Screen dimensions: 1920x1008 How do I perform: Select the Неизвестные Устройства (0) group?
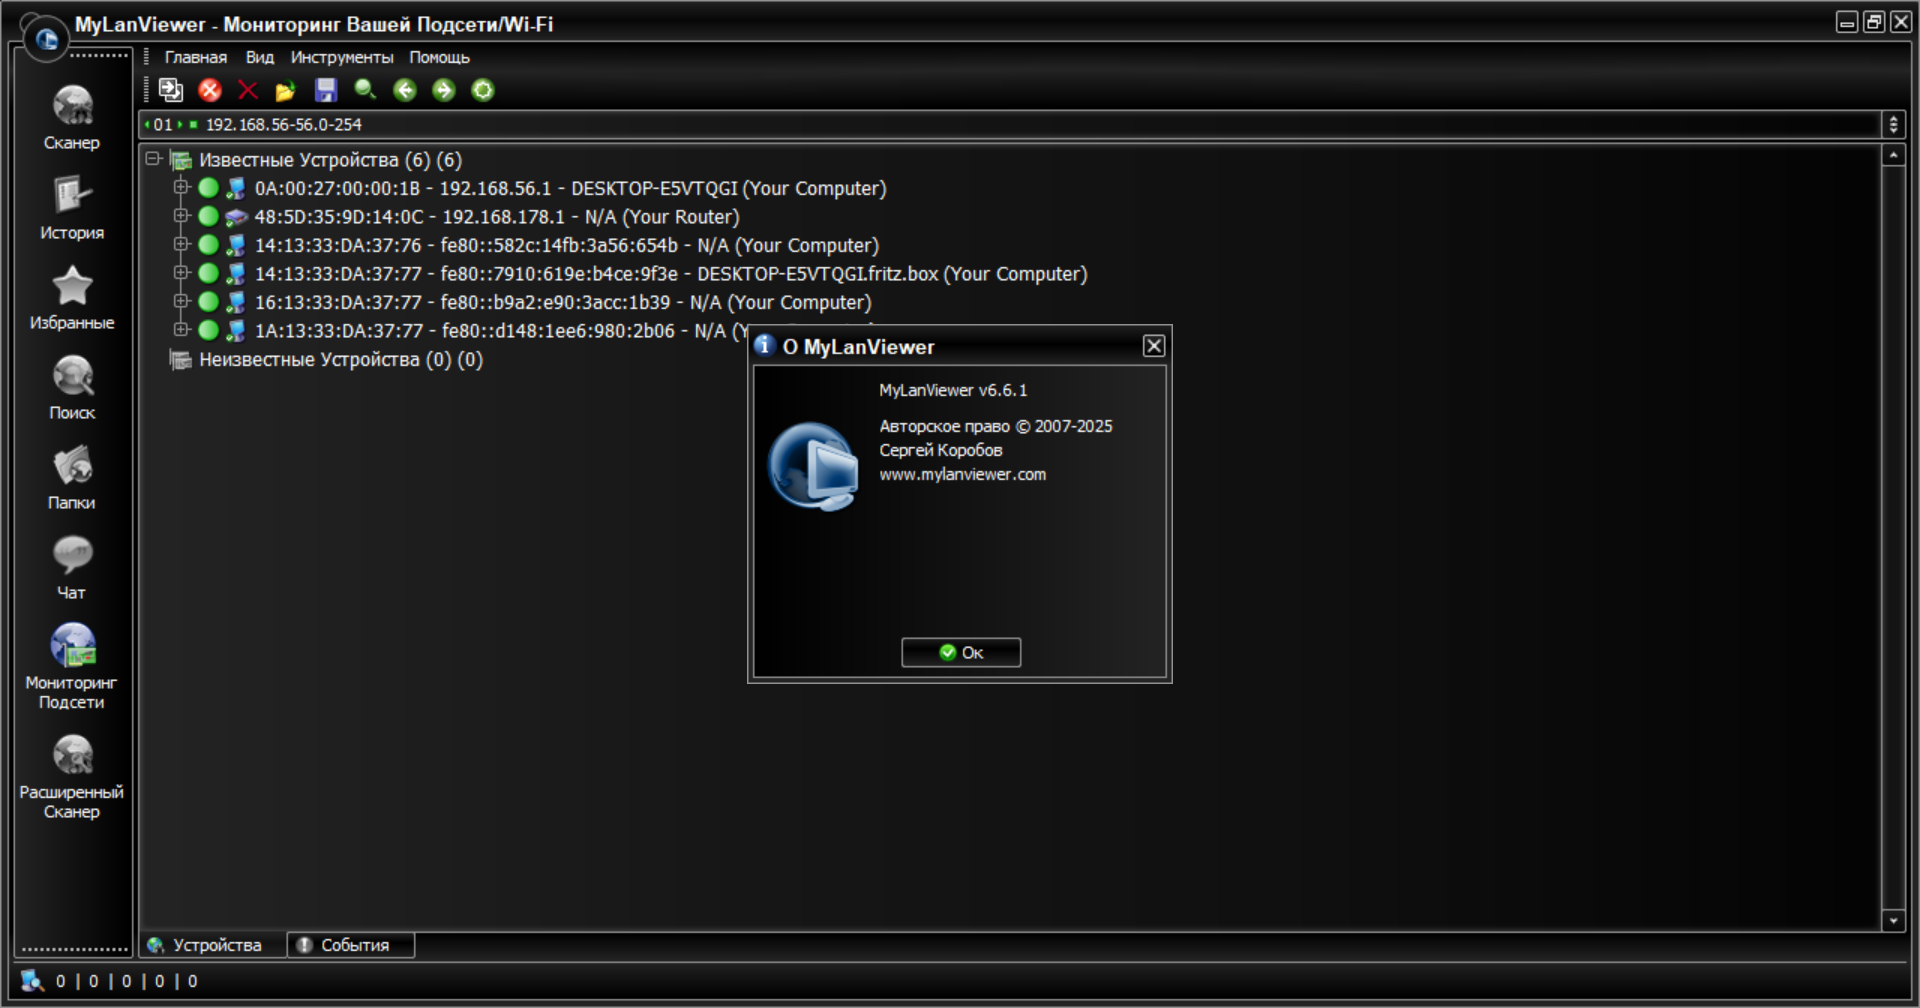(341, 360)
